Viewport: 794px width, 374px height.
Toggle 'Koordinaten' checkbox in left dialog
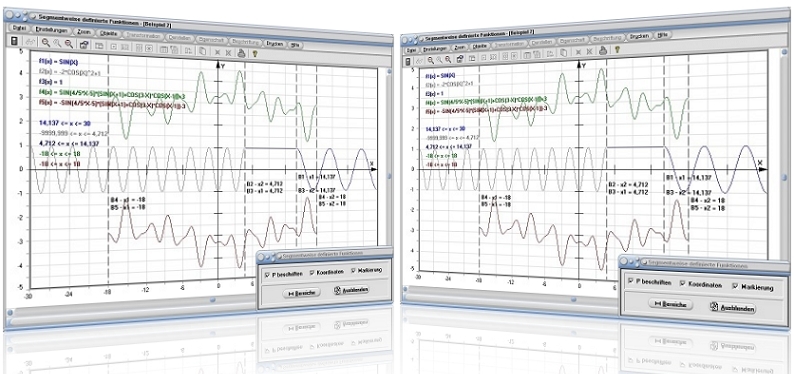coord(312,272)
